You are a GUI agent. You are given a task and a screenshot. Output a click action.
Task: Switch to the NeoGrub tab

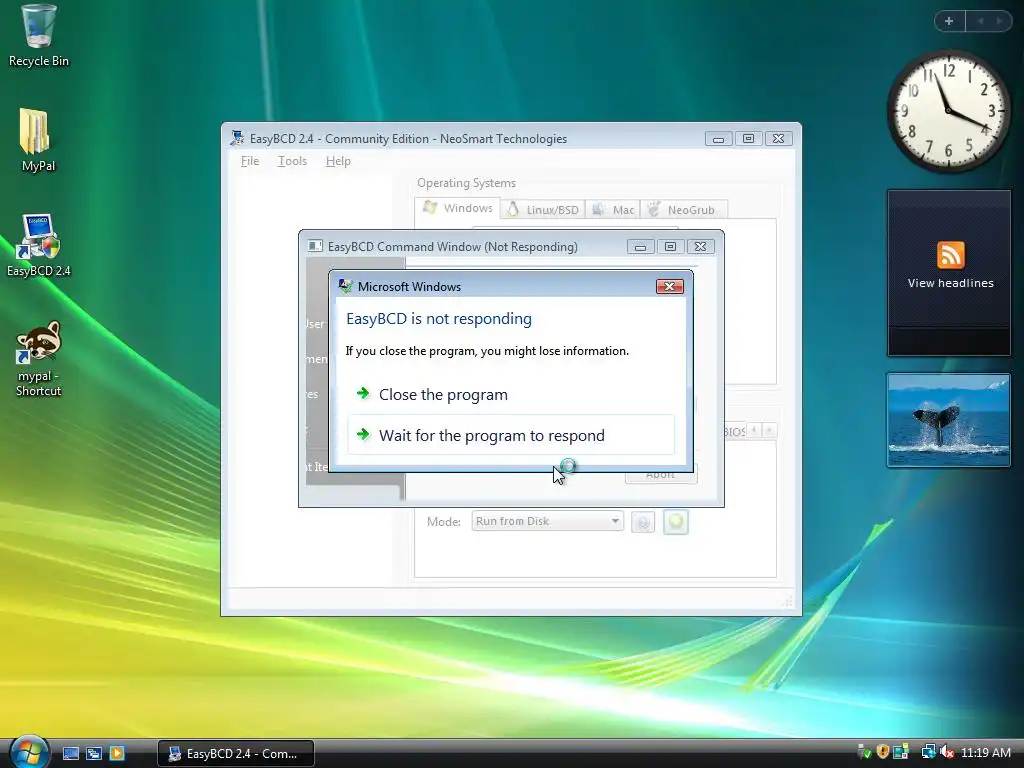tap(683, 210)
